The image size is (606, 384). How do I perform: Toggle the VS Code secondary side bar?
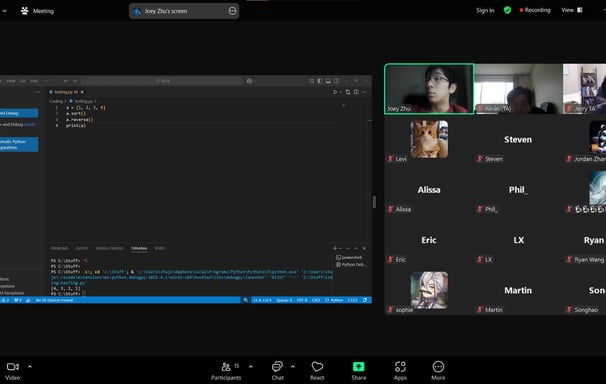pos(337,81)
